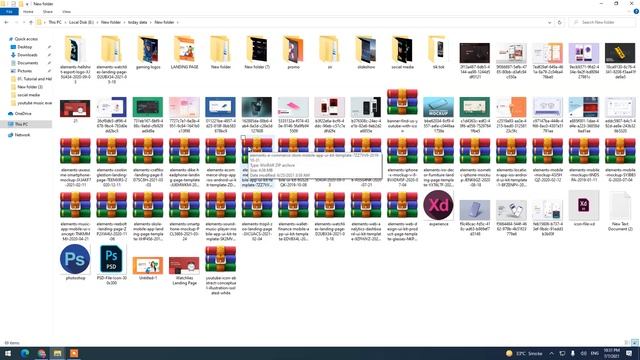Open the Share ribbon tab
Screen dimensions: 640x360
(x=48, y=12)
